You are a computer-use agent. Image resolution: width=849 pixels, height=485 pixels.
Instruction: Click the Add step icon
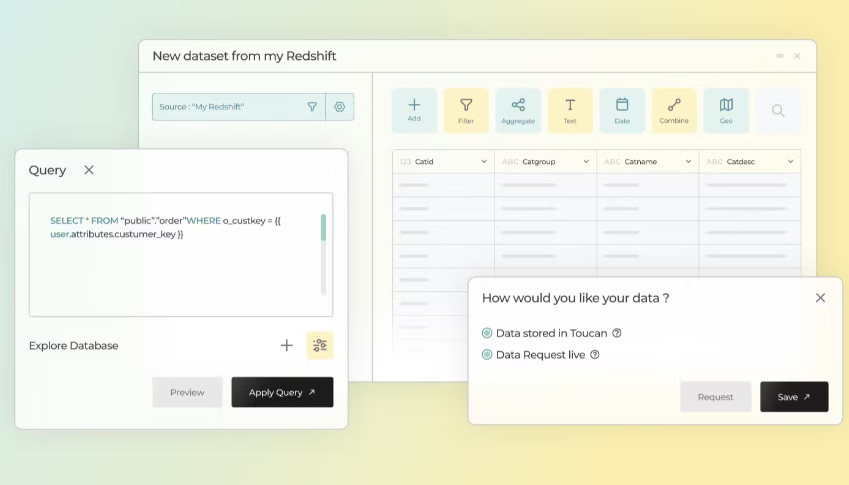tap(414, 110)
